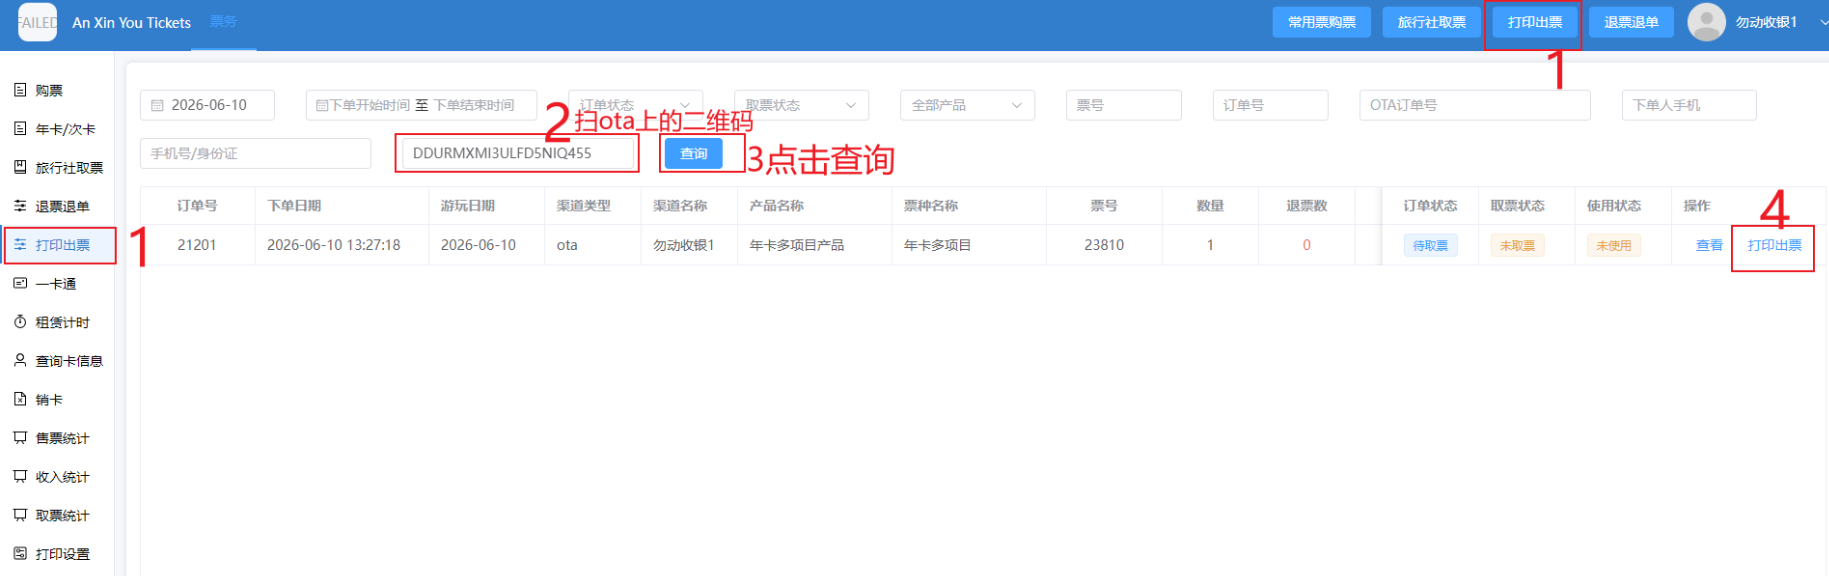Open 租赁计时 sidebar item
The image size is (1829, 576).
[57, 322]
